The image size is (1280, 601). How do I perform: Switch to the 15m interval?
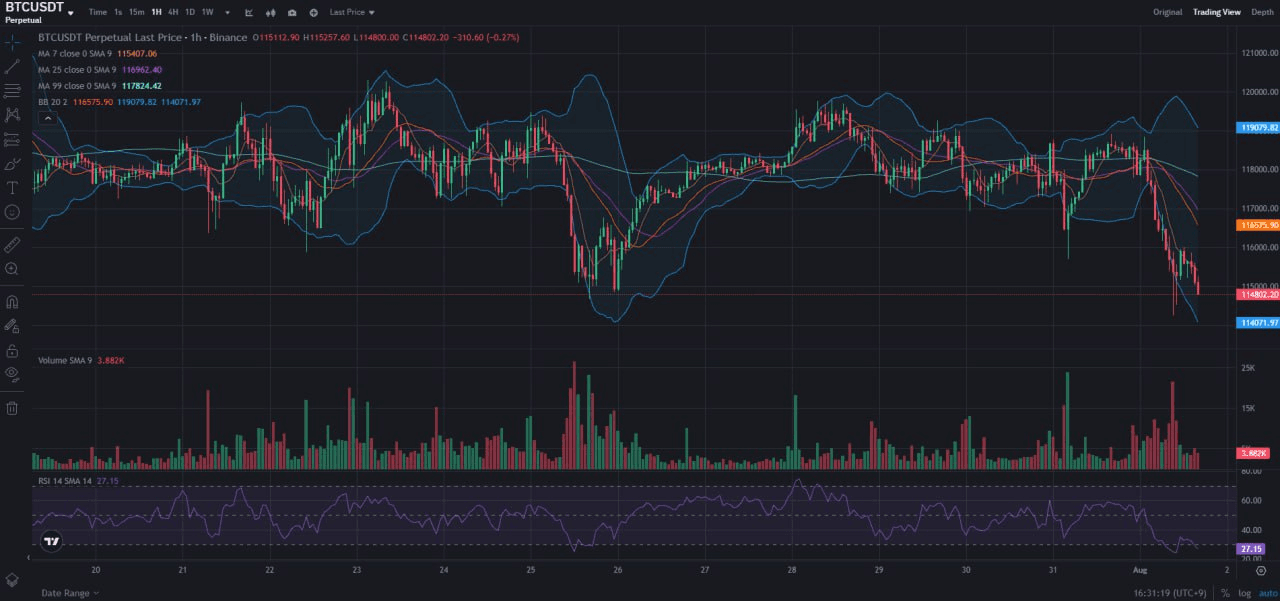click(136, 12)
